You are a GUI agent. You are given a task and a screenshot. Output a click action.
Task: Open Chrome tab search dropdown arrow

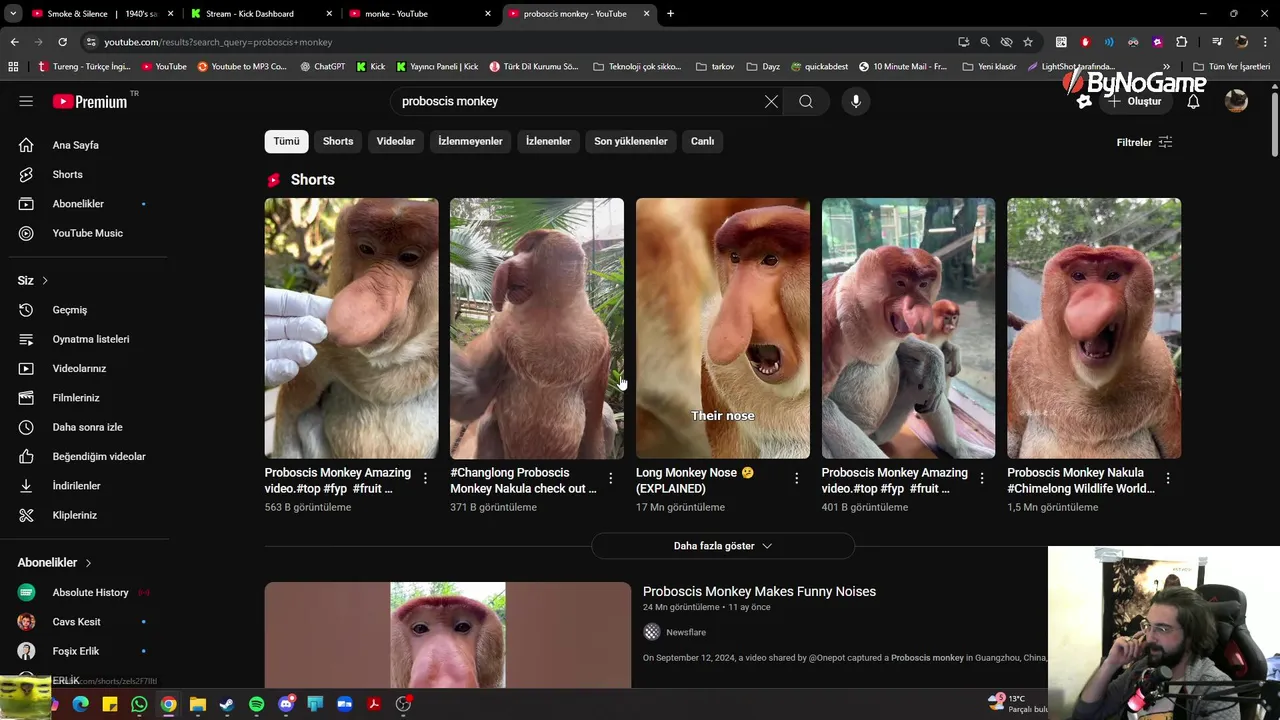click(13, 14)
